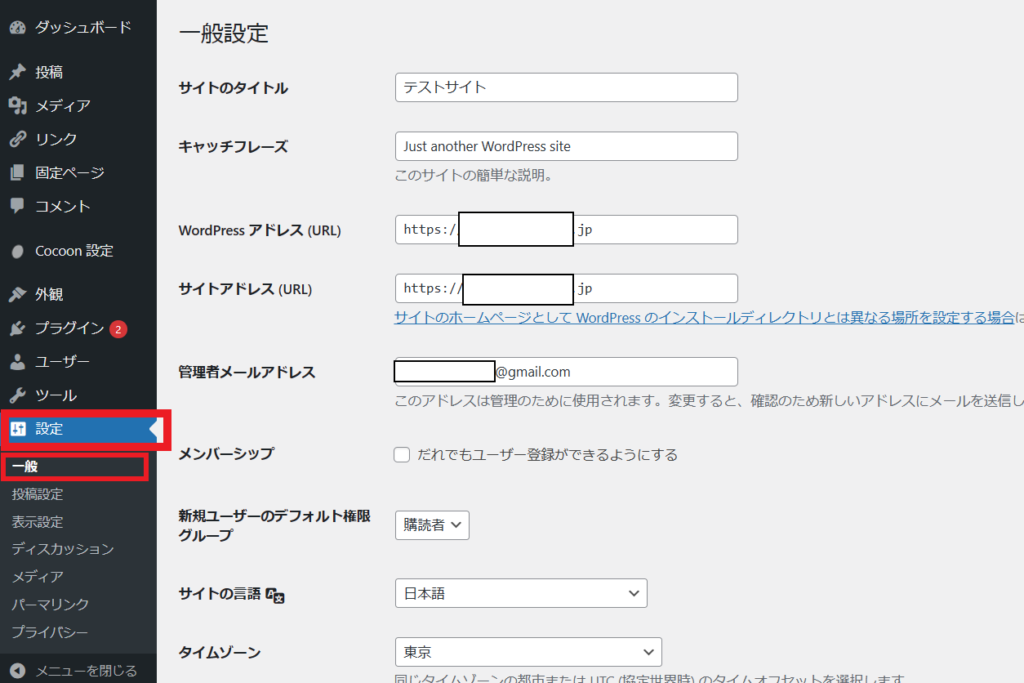Click the Tools wrench icon

tap(17, 395)
